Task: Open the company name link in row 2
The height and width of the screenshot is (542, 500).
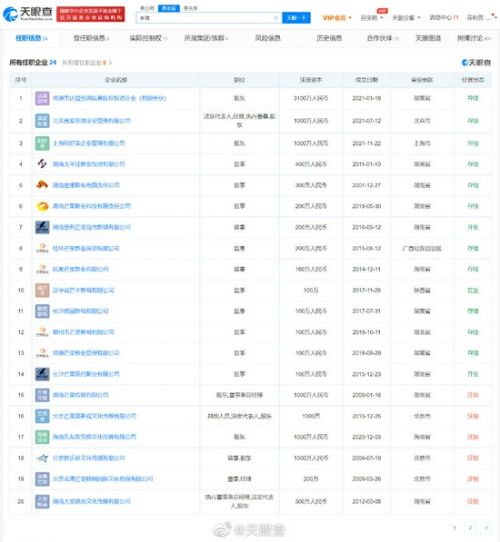Action: pos(92,121)
